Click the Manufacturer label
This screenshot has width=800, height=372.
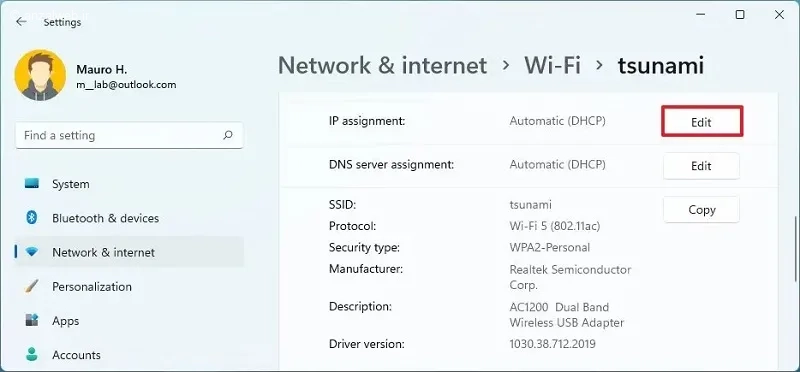point(366,268)
